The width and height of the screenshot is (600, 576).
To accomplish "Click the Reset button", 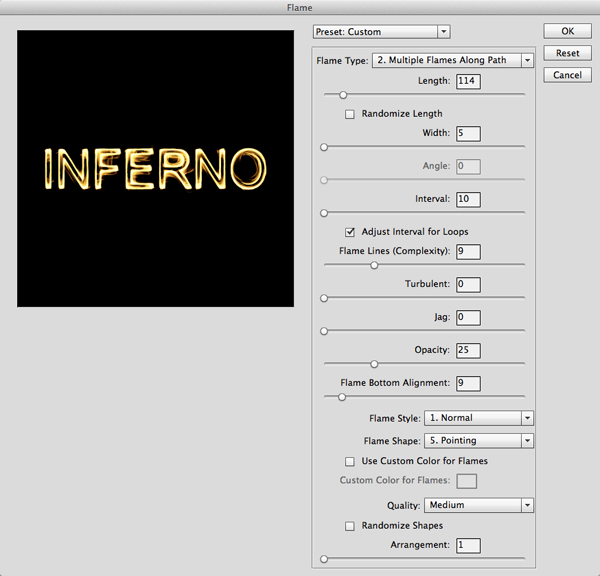I will click(567, 53).
